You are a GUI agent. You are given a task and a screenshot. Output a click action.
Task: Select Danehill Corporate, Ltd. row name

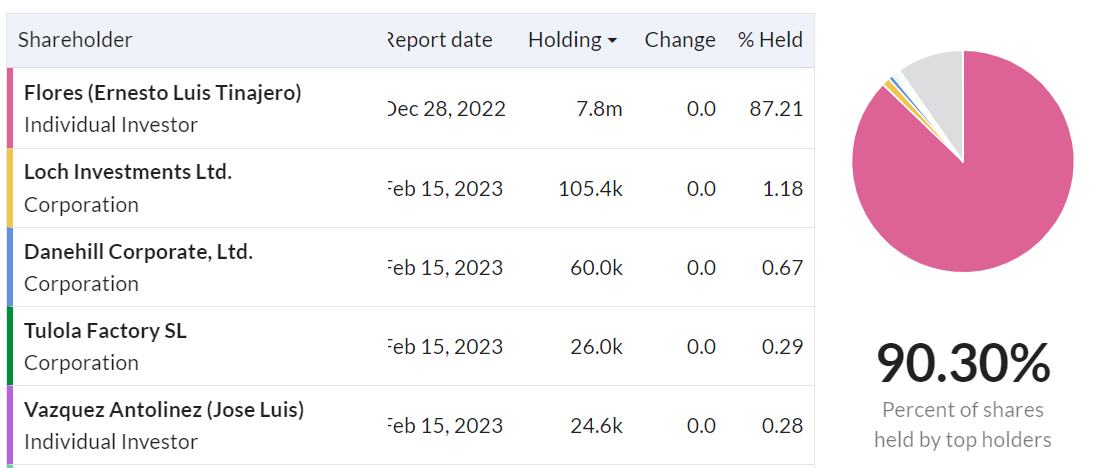[138, 251]
